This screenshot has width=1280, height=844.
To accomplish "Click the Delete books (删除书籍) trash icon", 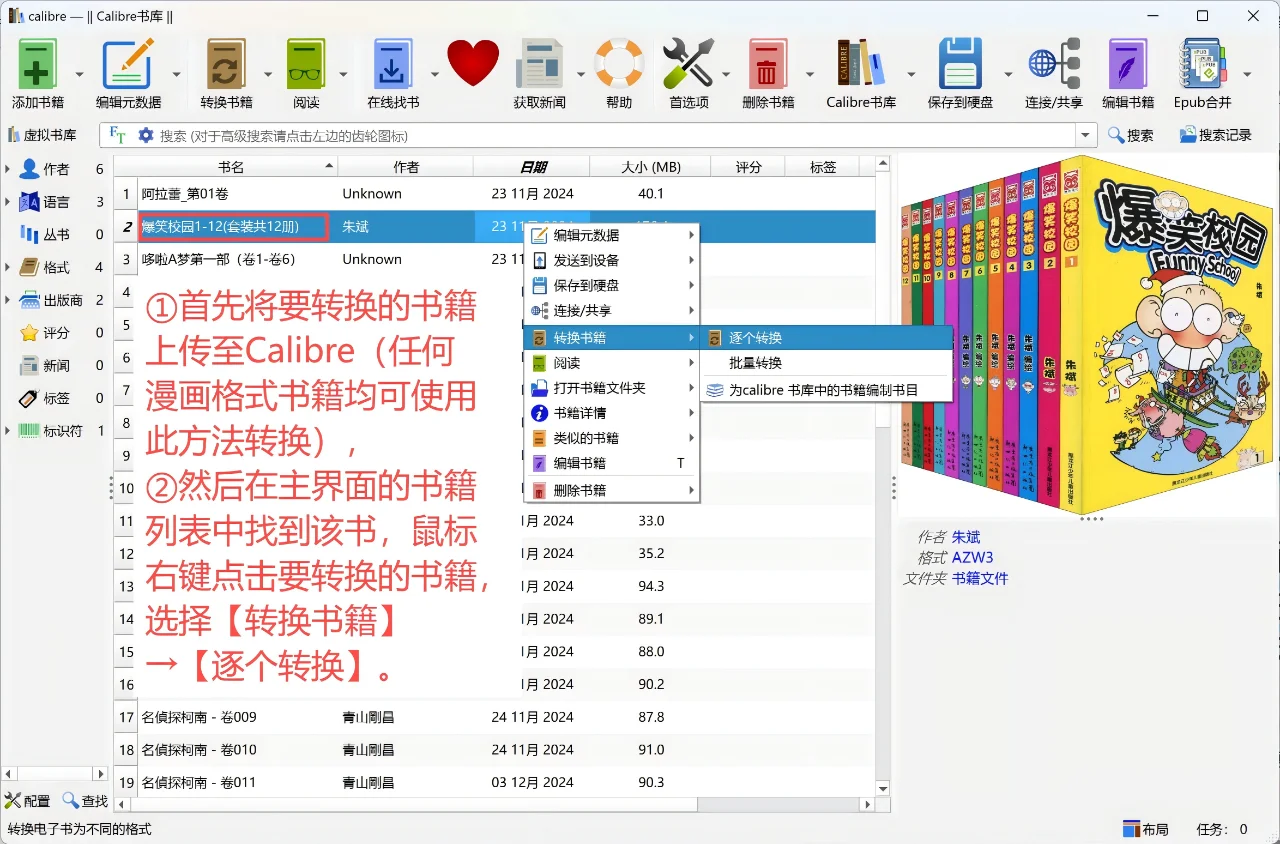I will (x=768, y=64).
